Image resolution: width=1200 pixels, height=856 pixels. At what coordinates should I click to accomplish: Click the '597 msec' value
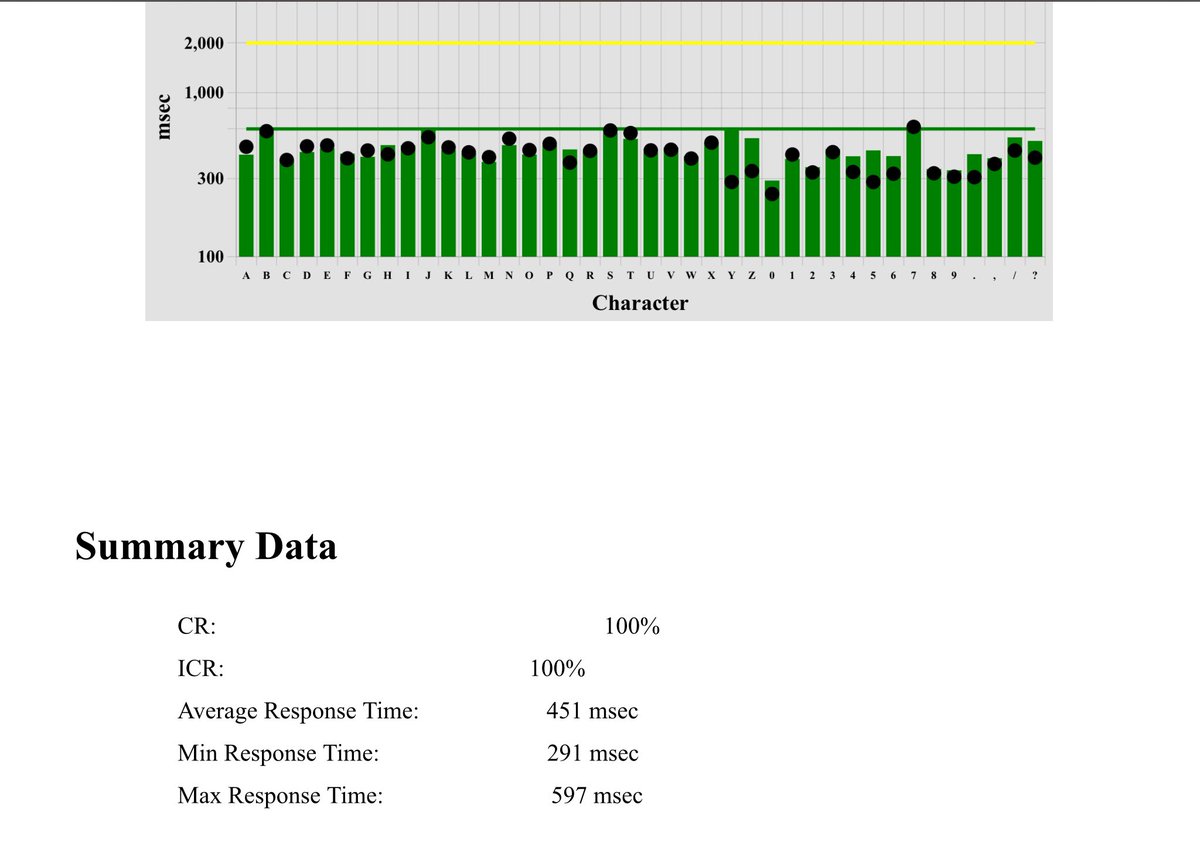[x=597, y=796]
